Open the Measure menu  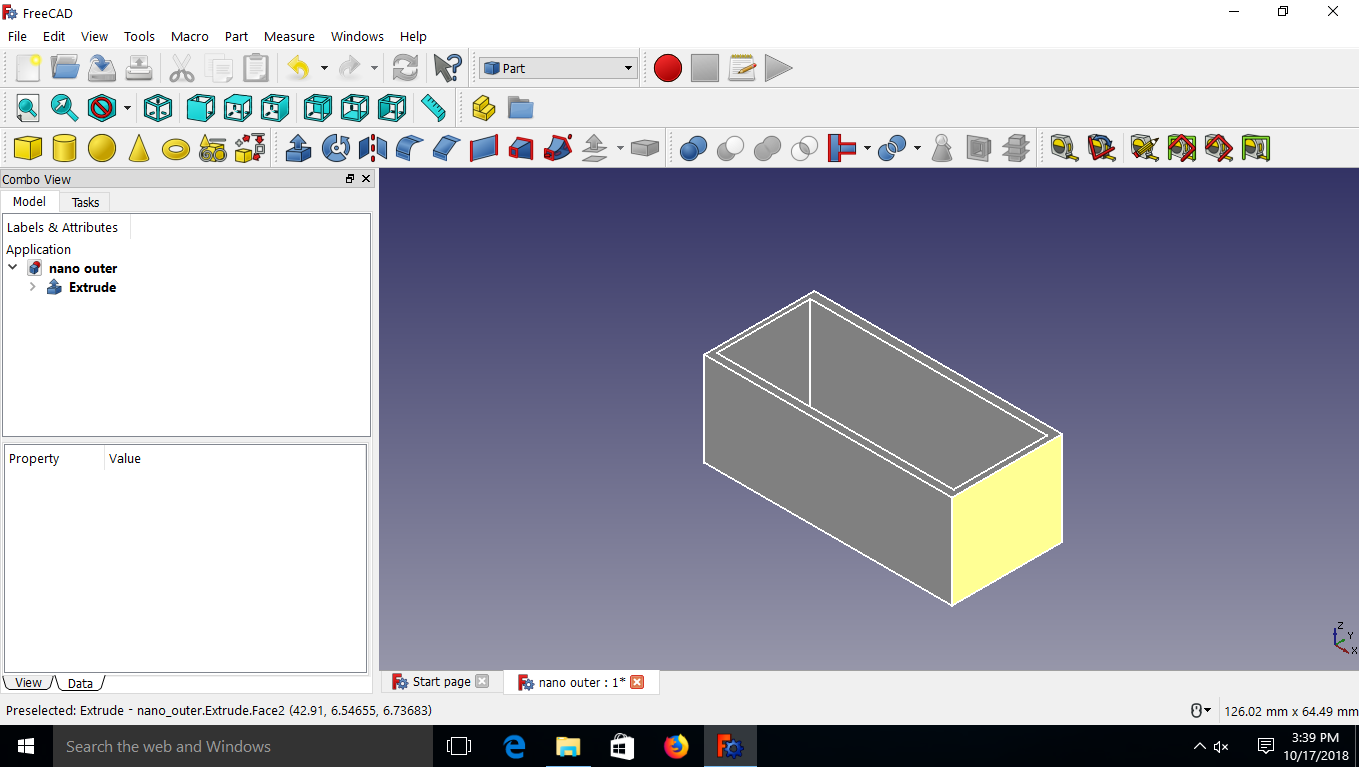pos(289,36)
